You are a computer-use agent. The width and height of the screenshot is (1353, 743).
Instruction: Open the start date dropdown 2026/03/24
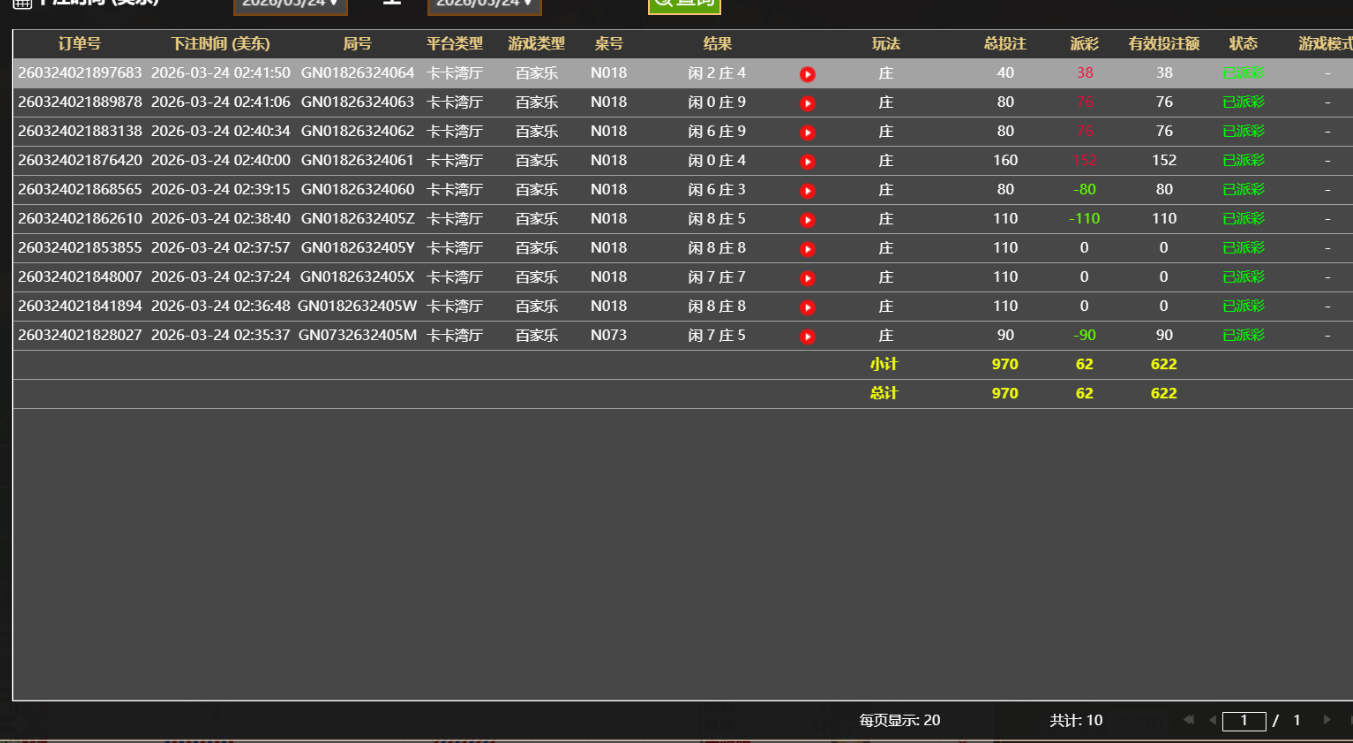(290, 6)
